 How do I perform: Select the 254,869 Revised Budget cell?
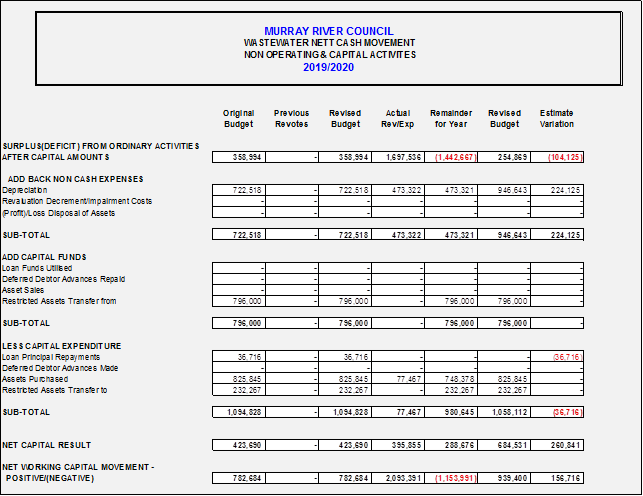(x=504, y=157)
